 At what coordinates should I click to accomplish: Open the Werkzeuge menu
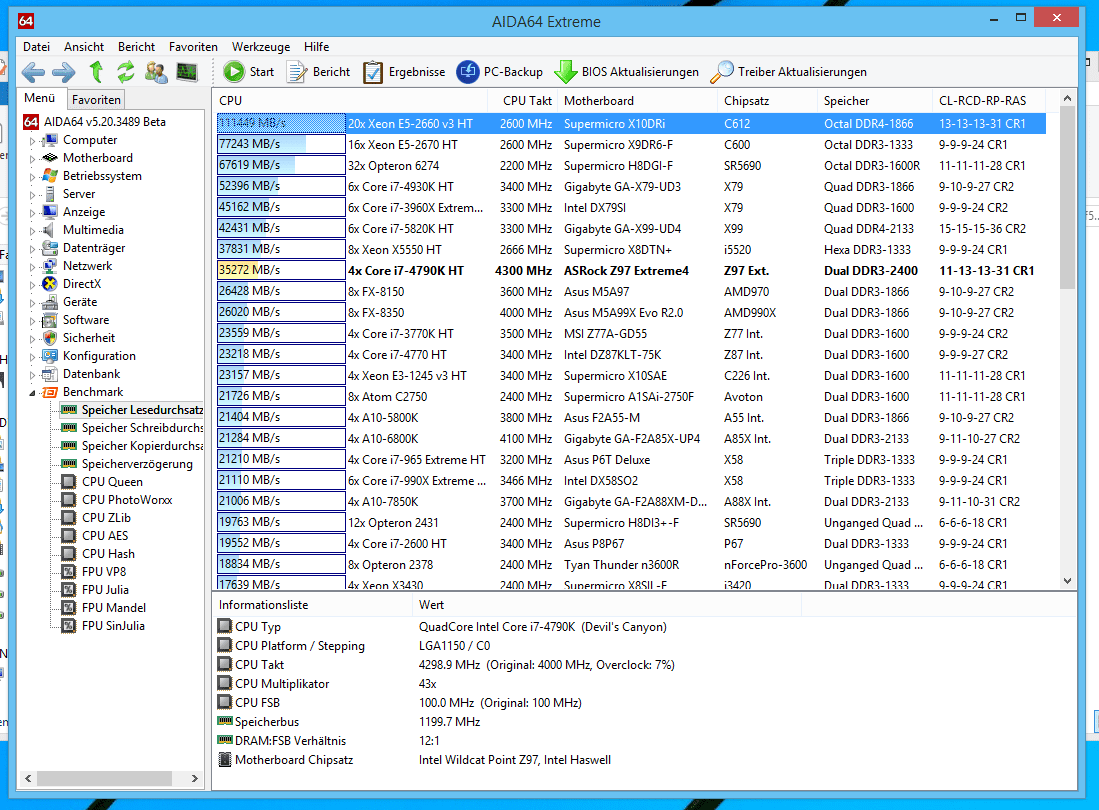point(261,47)
